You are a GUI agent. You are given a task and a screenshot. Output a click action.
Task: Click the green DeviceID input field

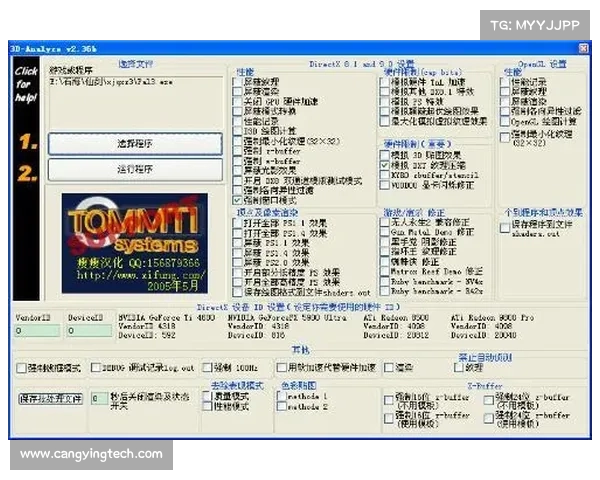89,332
